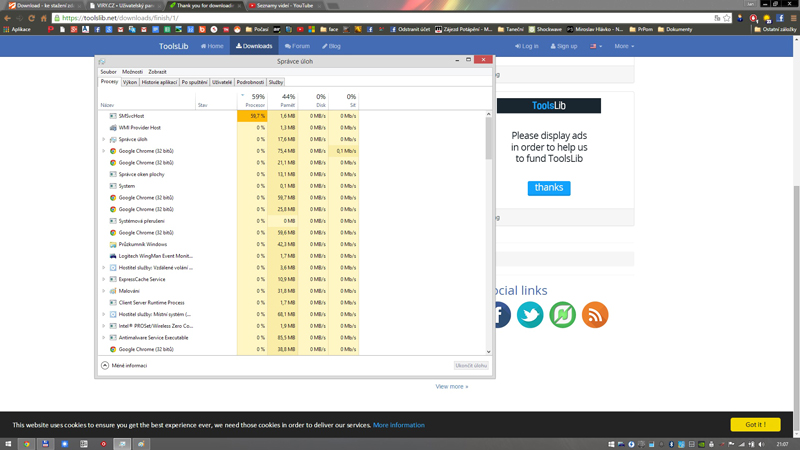Image resolution: width=800 pixels, height=450 pixels.
Task: Open the orange RSS feed icon
Action: pyautogui.click(x=595, y=315)
